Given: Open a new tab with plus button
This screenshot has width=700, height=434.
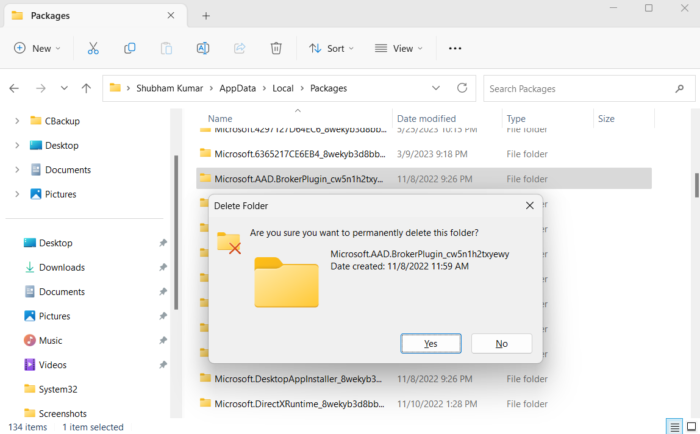Looking at the screenshot, I should pyautogui.click(x=206, y=16).
